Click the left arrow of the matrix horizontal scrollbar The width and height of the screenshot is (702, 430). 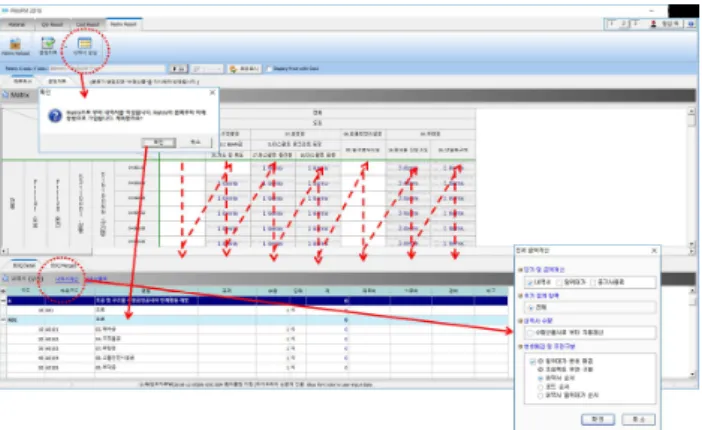click(x=4, y=251)
